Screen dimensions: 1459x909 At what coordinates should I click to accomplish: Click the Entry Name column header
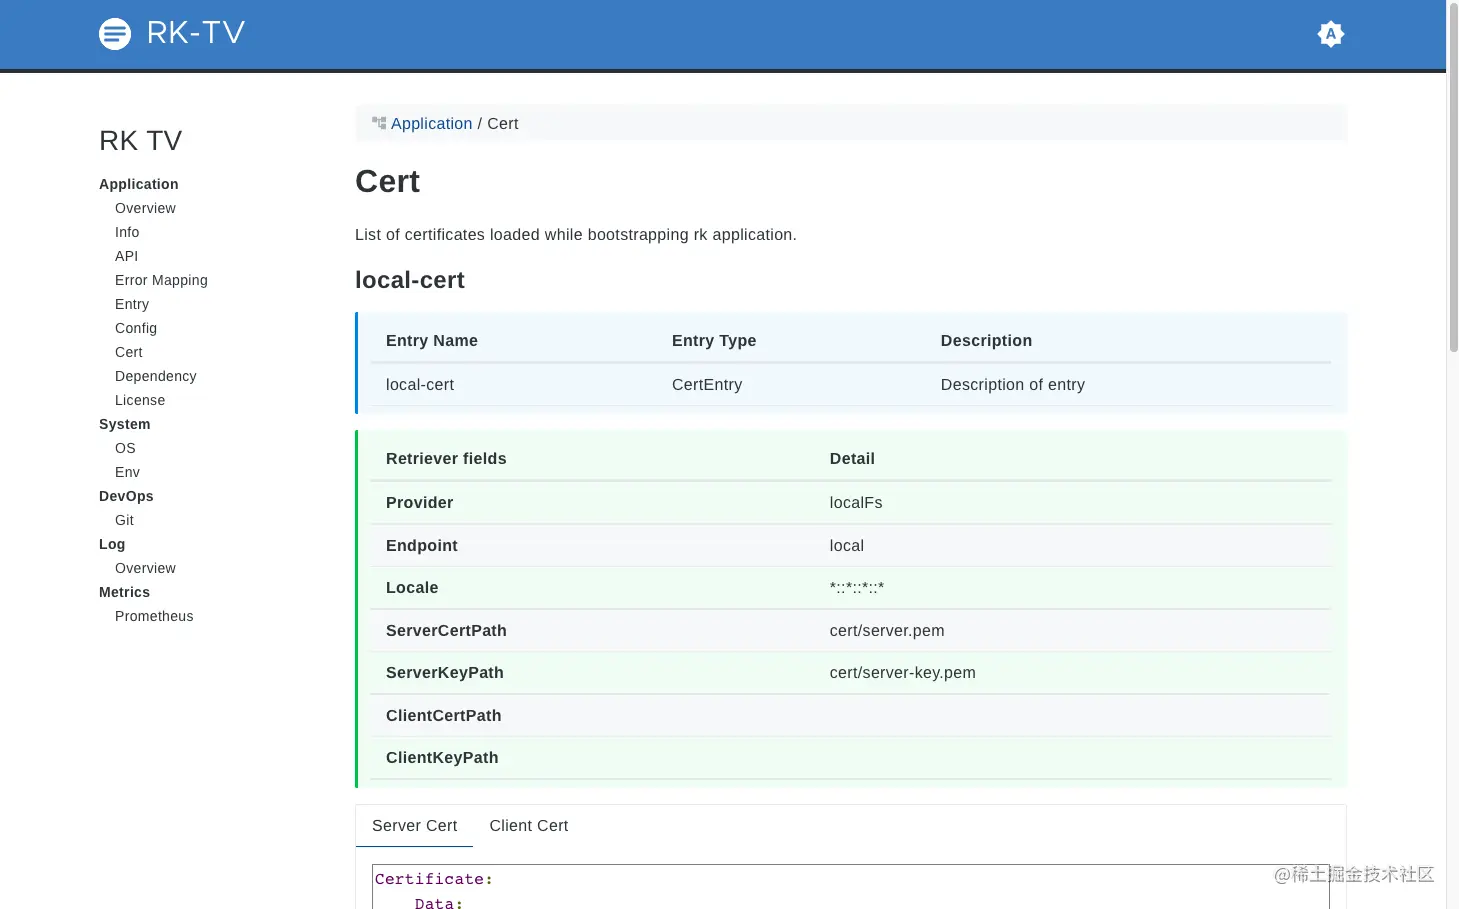432,341
